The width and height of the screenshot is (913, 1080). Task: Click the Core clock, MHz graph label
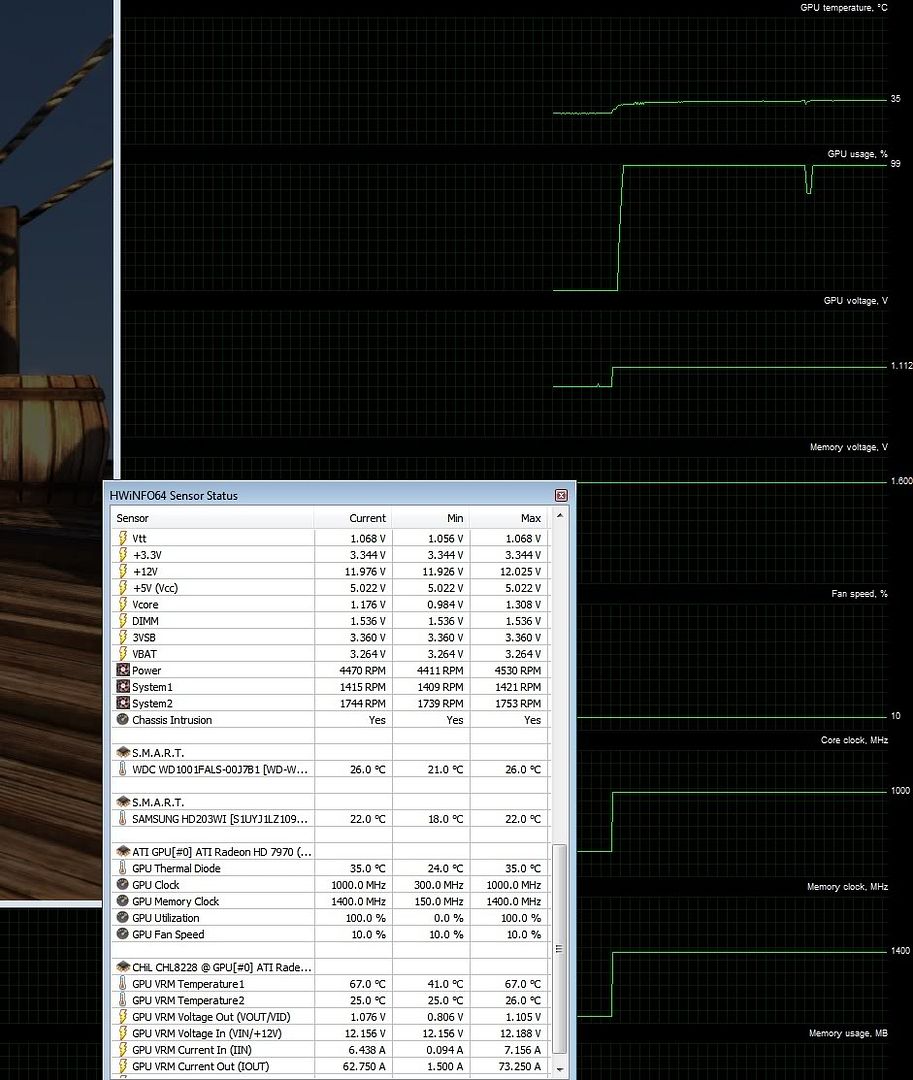tap(854, 740)
